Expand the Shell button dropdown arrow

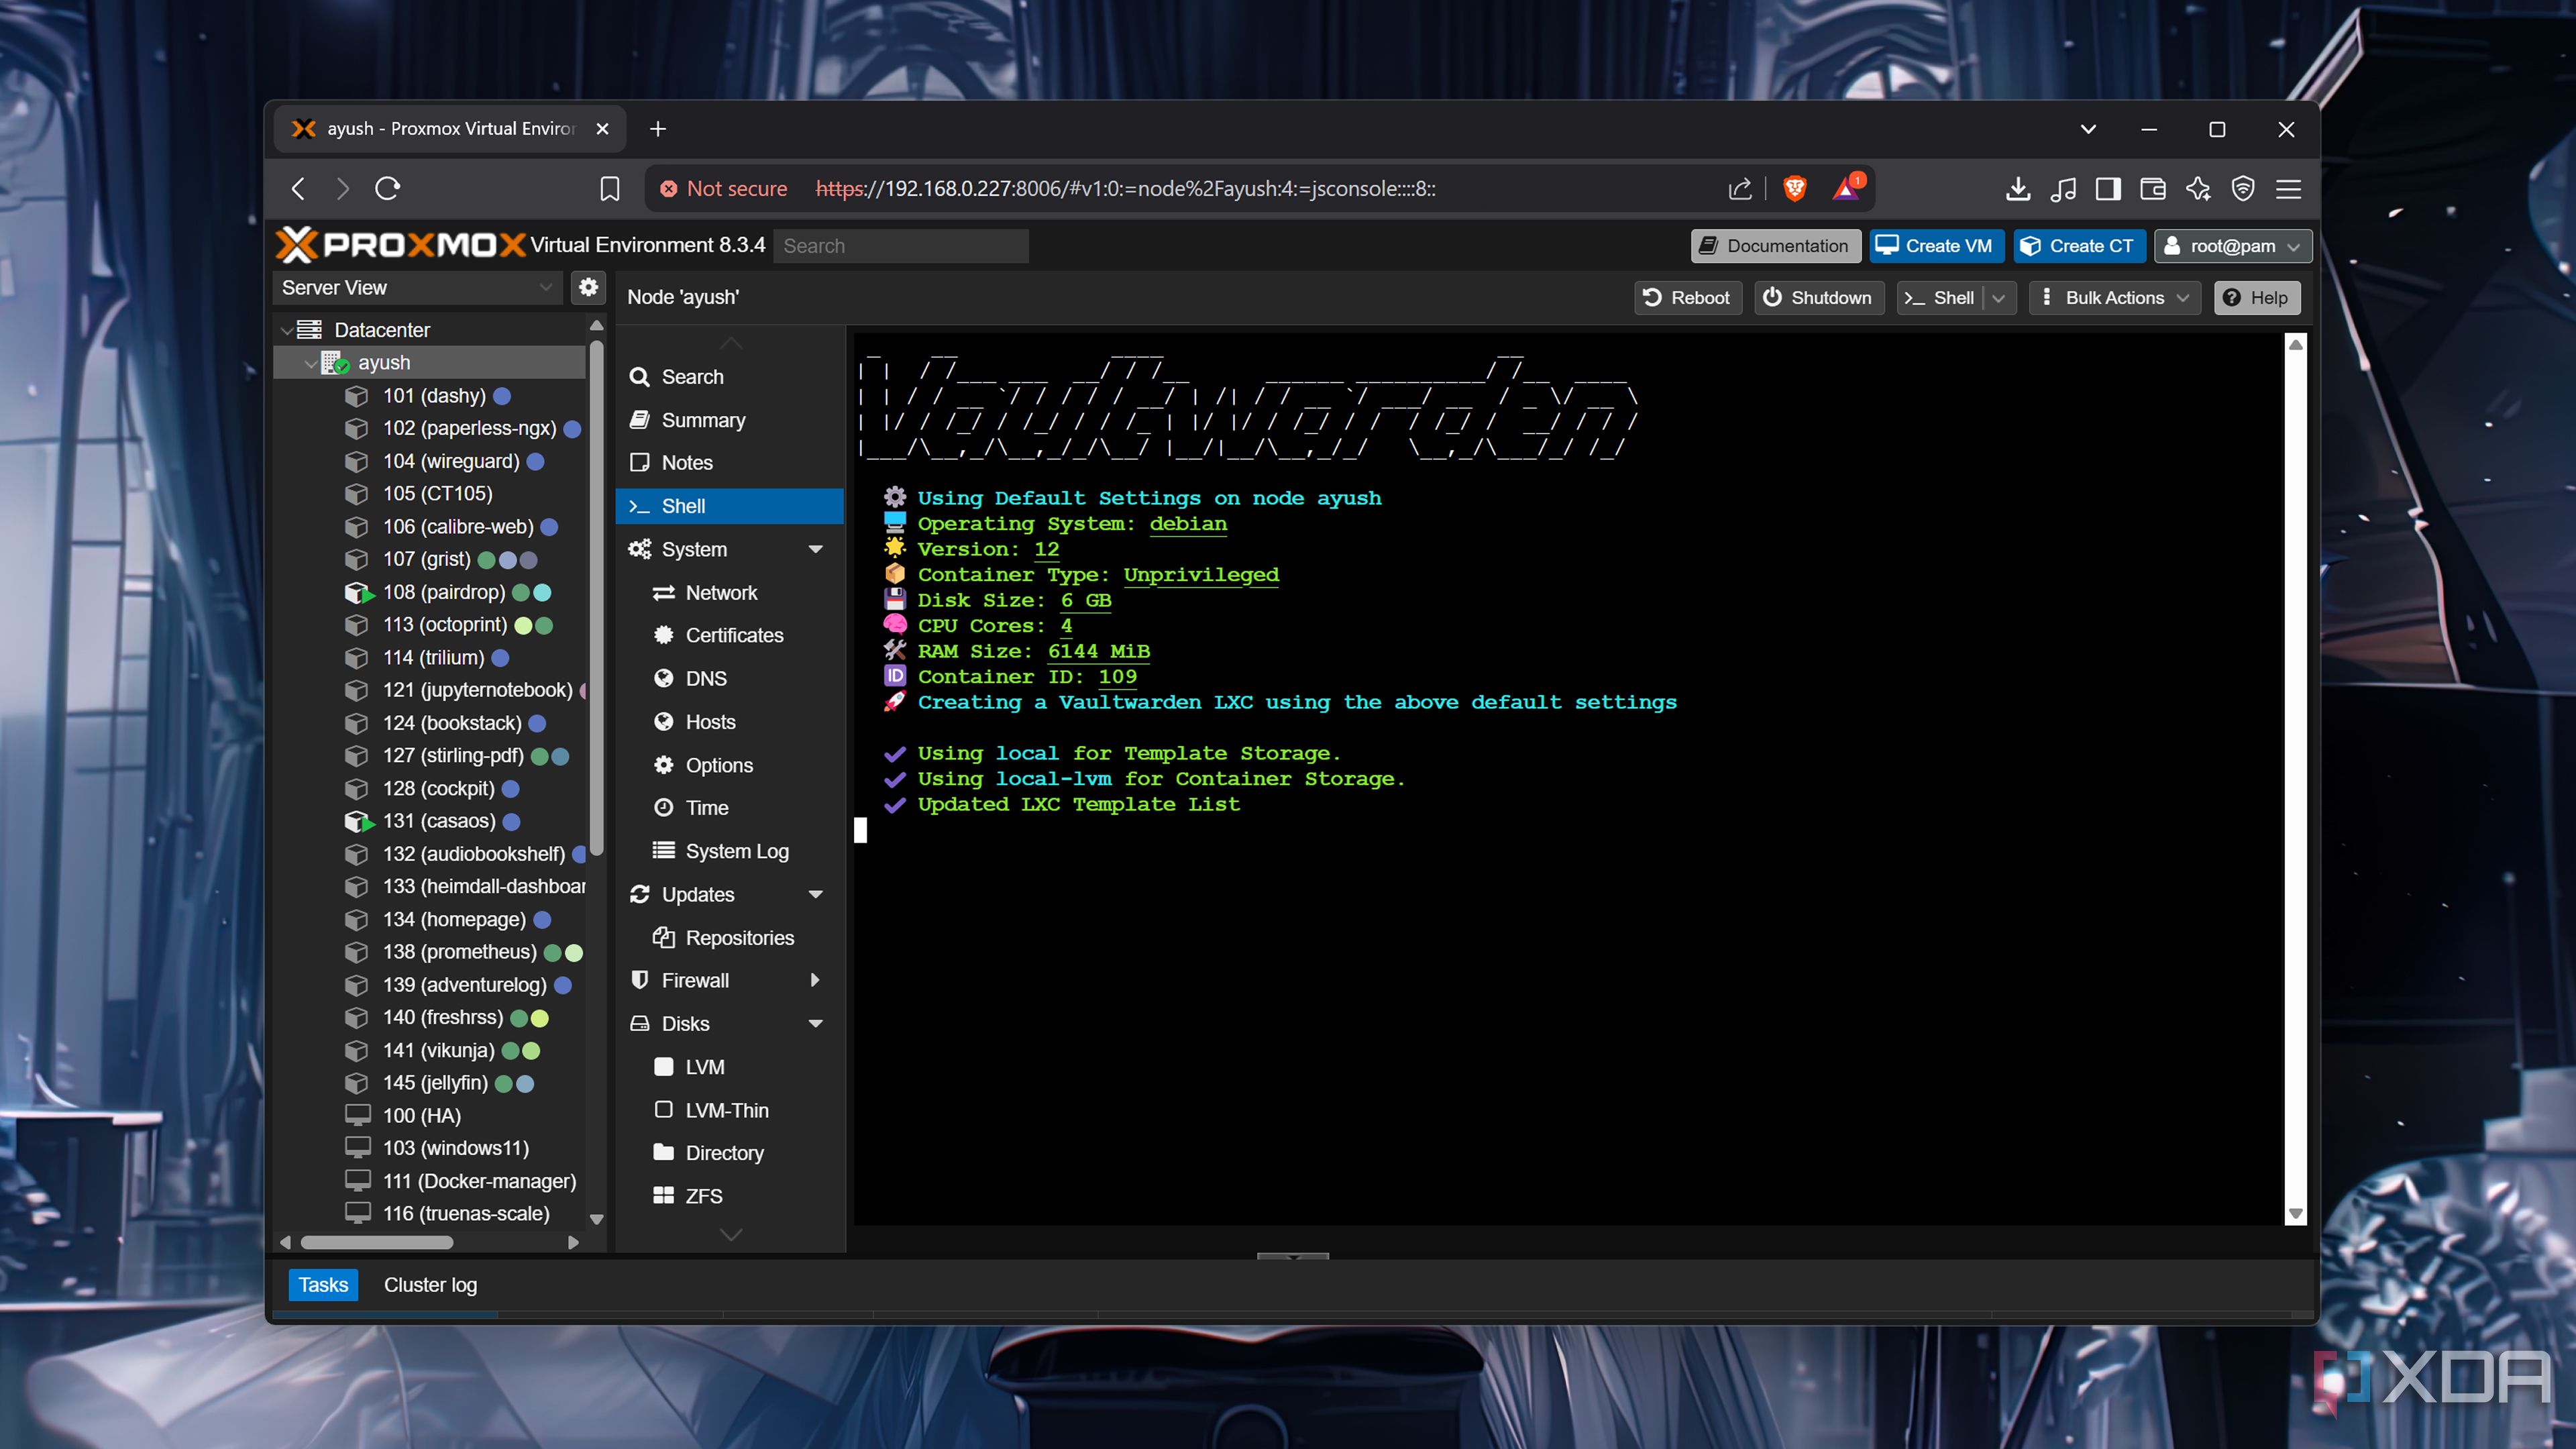1999,298
